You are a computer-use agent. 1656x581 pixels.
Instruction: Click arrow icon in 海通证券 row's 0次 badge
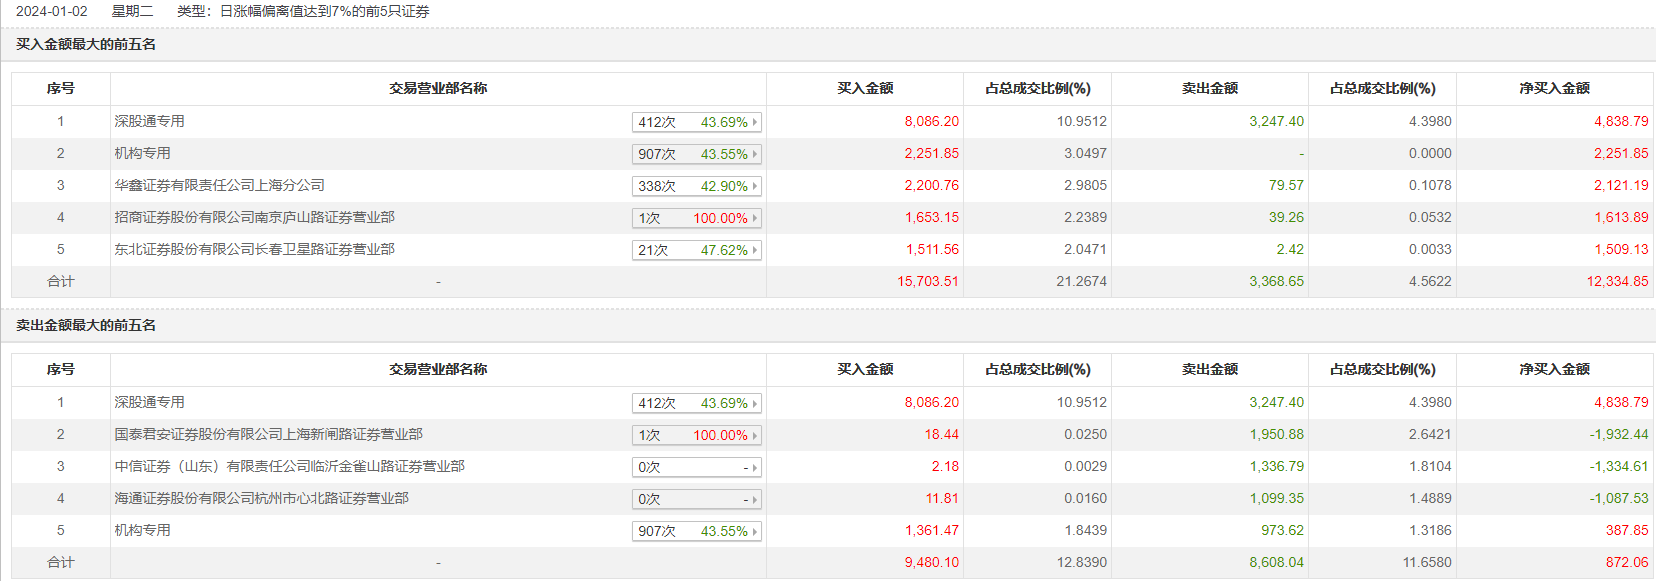point(755,499)
